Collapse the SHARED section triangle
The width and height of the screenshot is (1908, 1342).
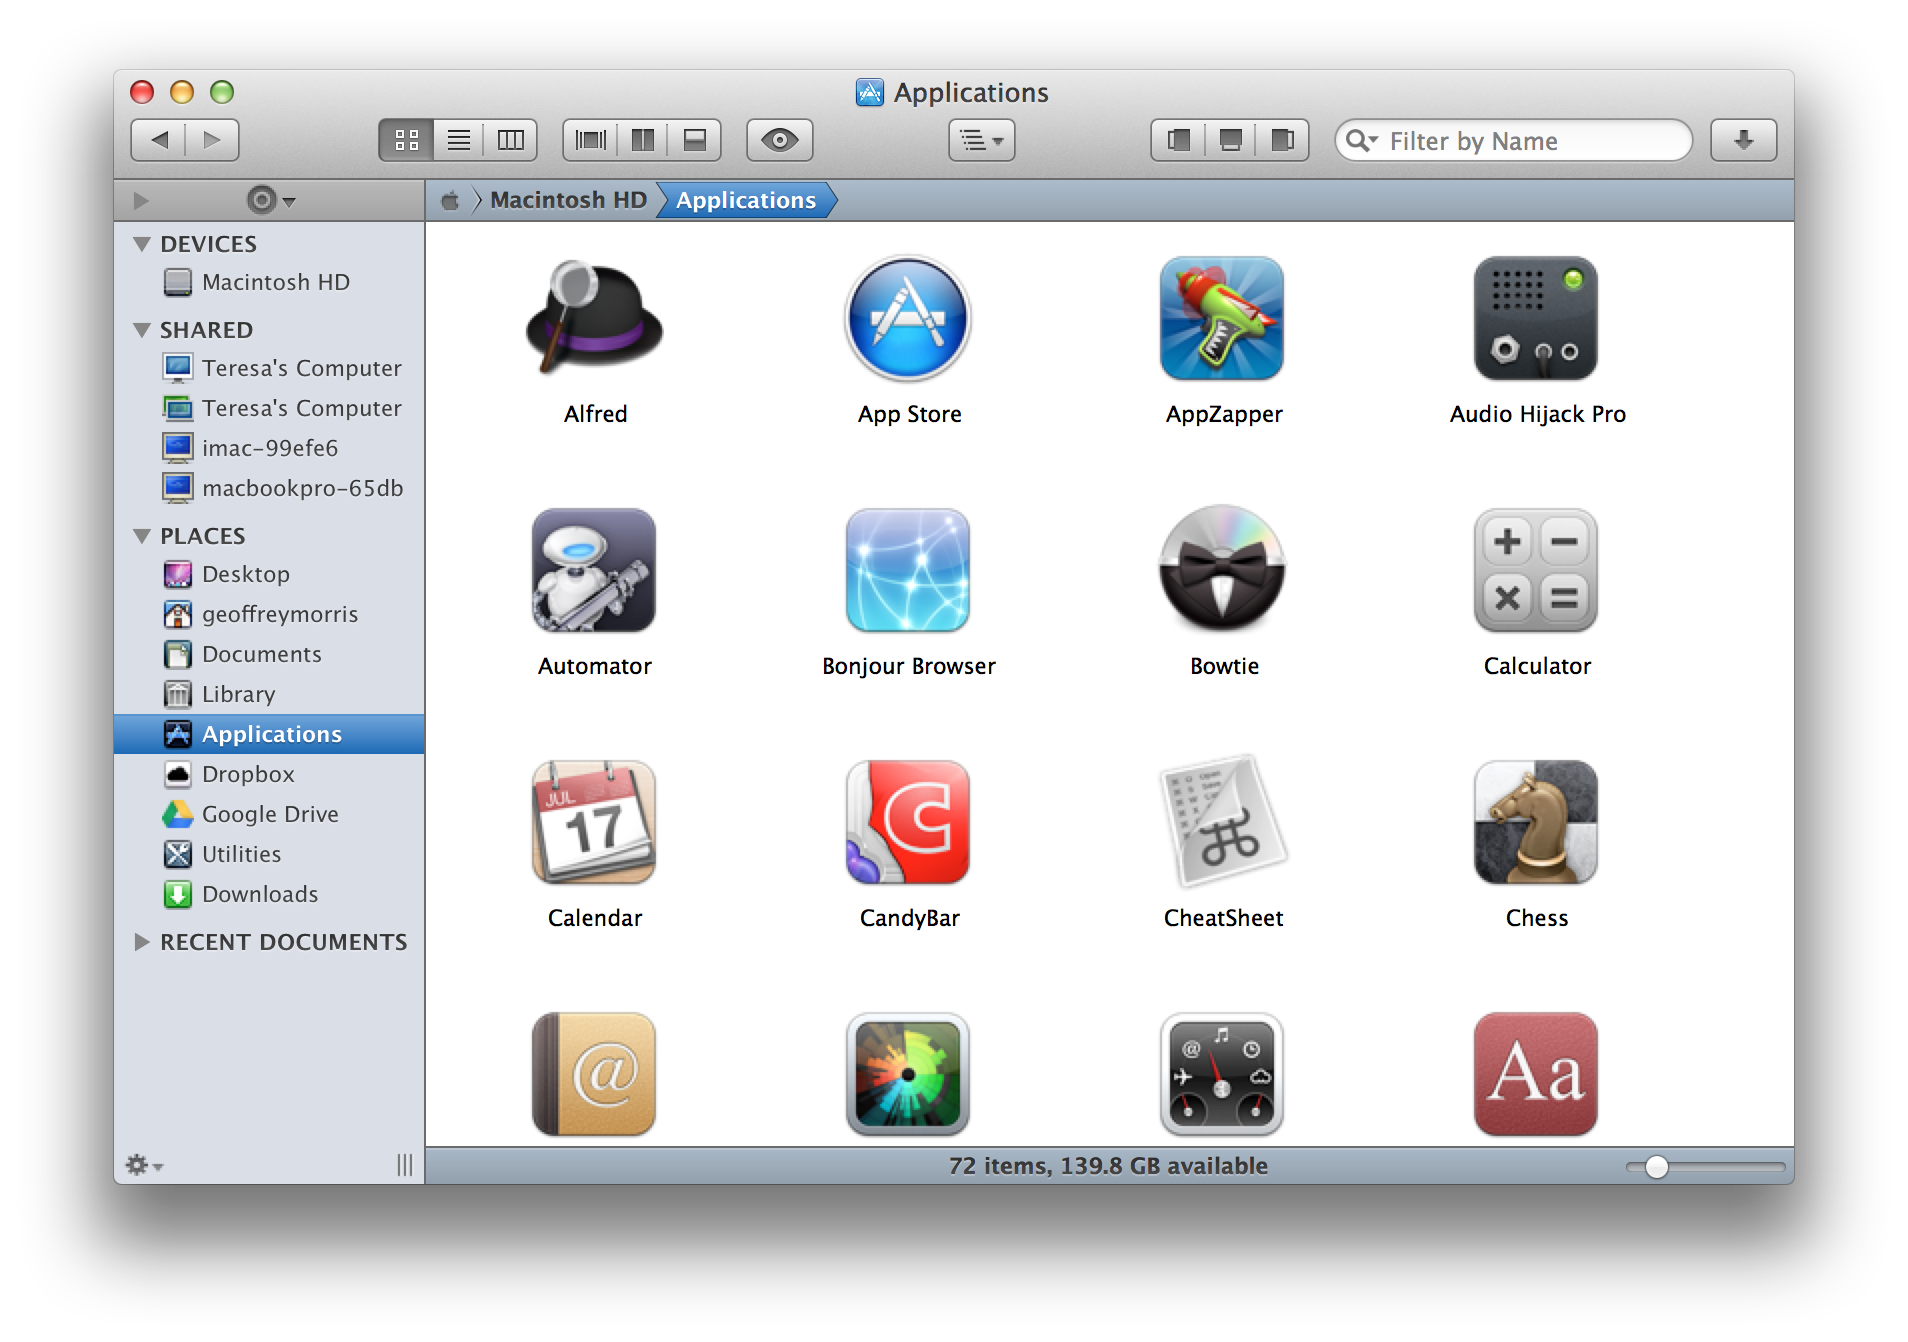point(140,330)
